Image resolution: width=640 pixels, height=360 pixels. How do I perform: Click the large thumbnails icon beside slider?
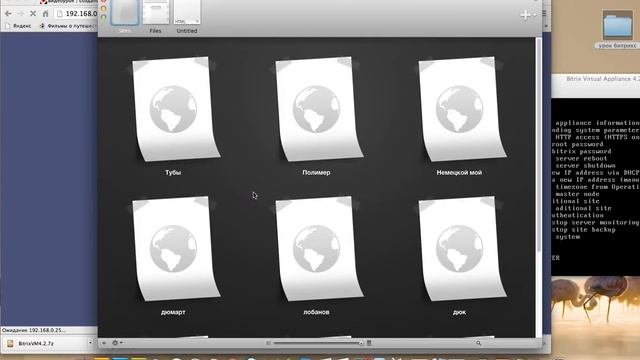(369, 343)
